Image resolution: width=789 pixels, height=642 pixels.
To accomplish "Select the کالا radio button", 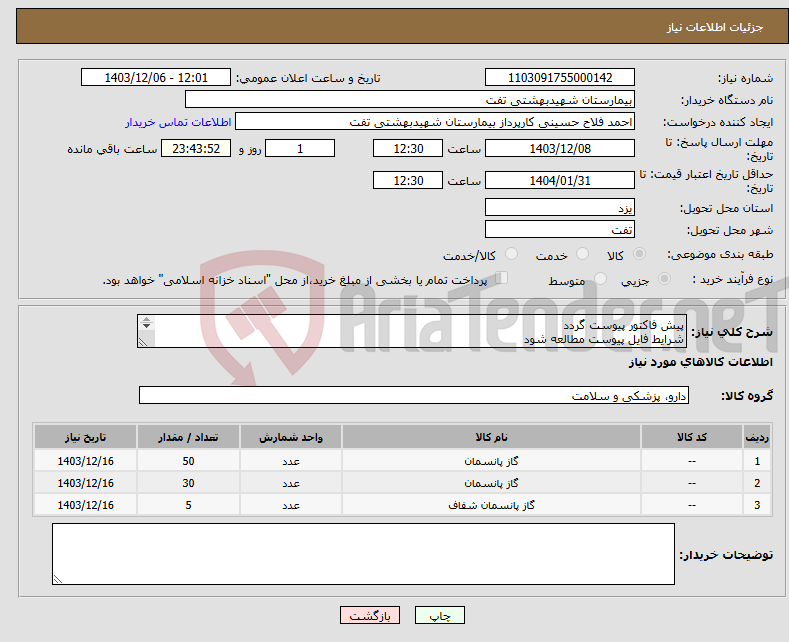I will 639,254.
